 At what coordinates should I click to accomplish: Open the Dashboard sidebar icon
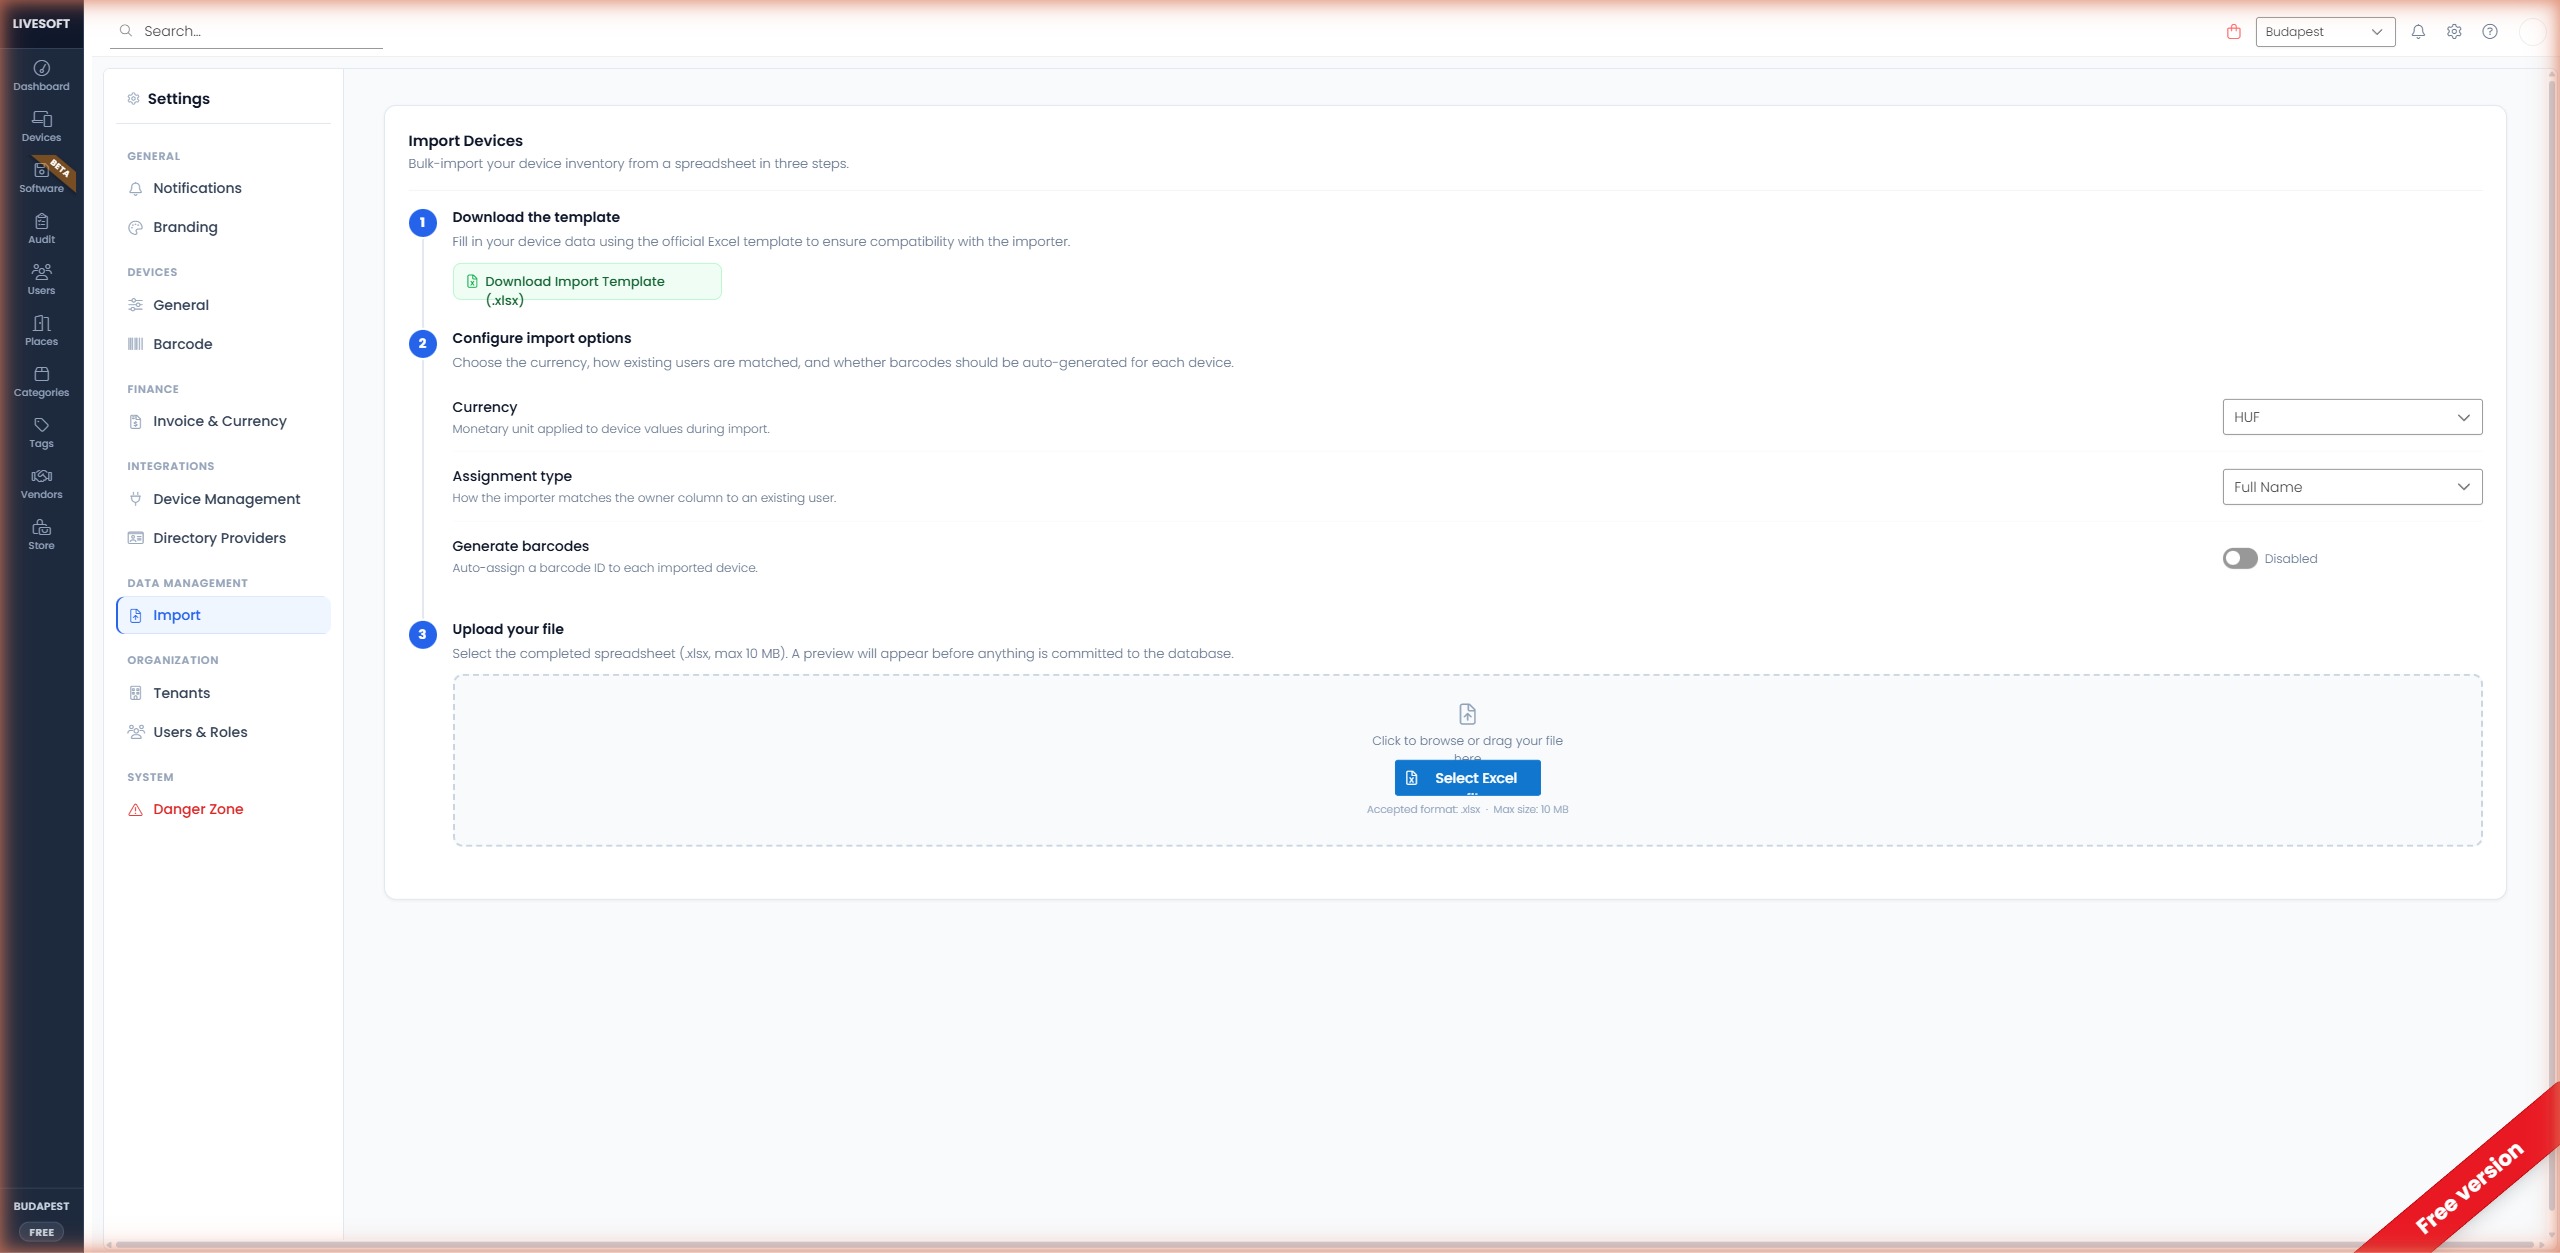pyautogui.click(x=41, y=75)
